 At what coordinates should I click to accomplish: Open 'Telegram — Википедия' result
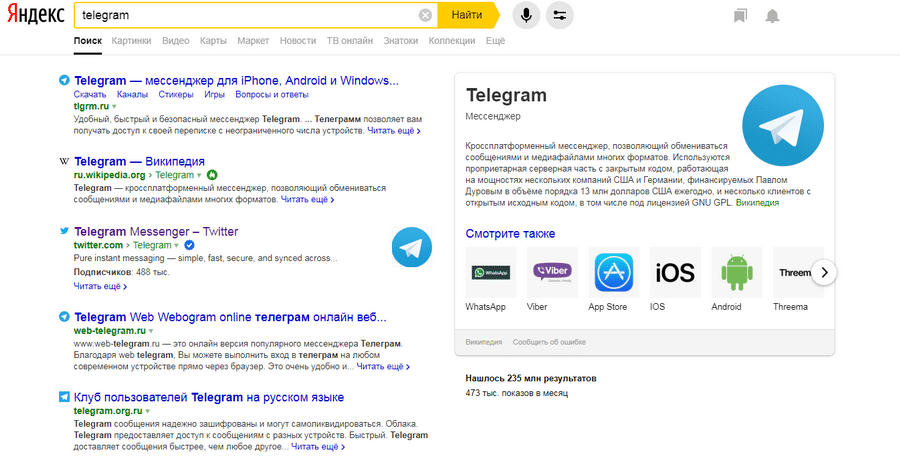click(x=139, y=161)
